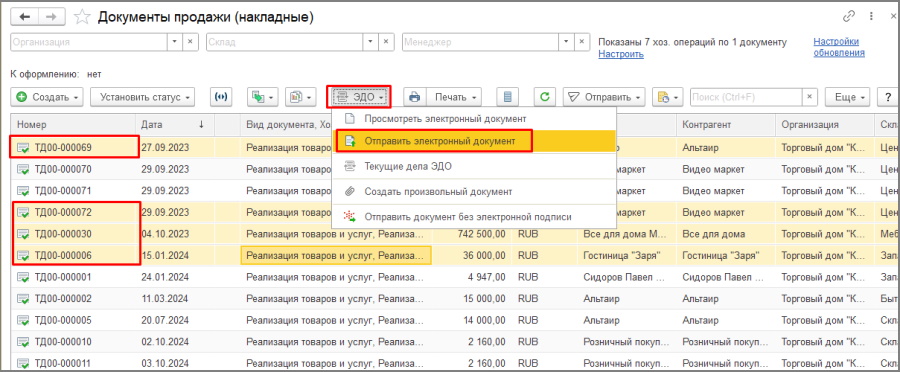
Task: Open Настройки обновления link
Action: [839, 47]
